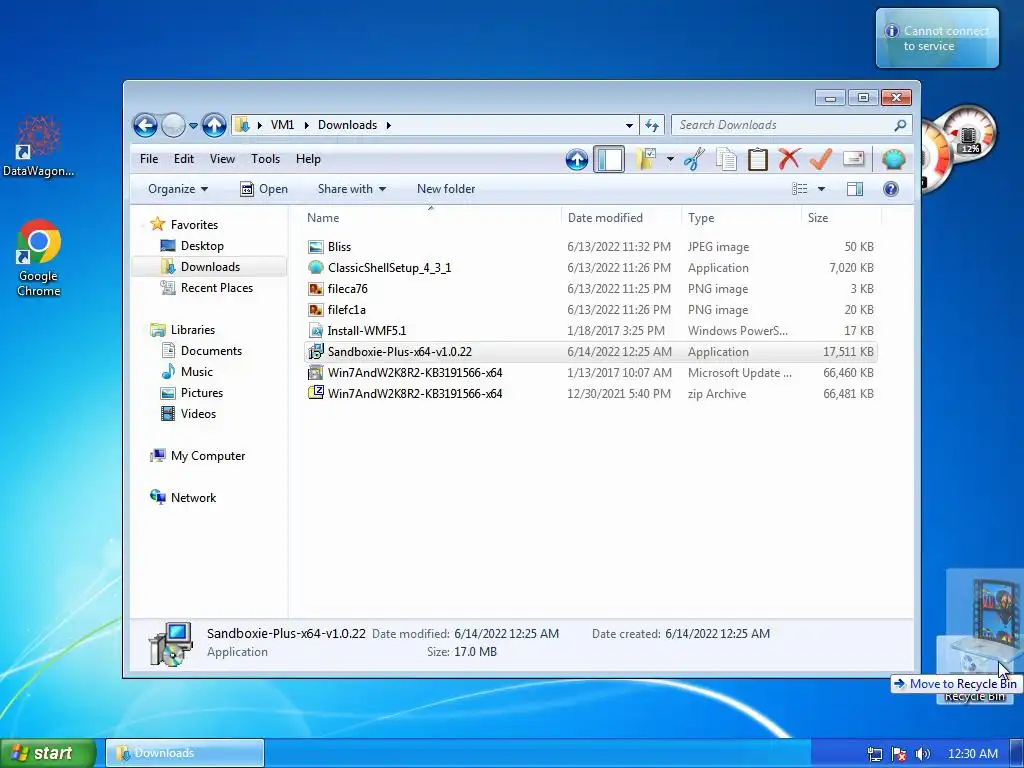Sort by Date modified column header
This screenshot has height=768, width=1024.
click(x=620, y=217)
